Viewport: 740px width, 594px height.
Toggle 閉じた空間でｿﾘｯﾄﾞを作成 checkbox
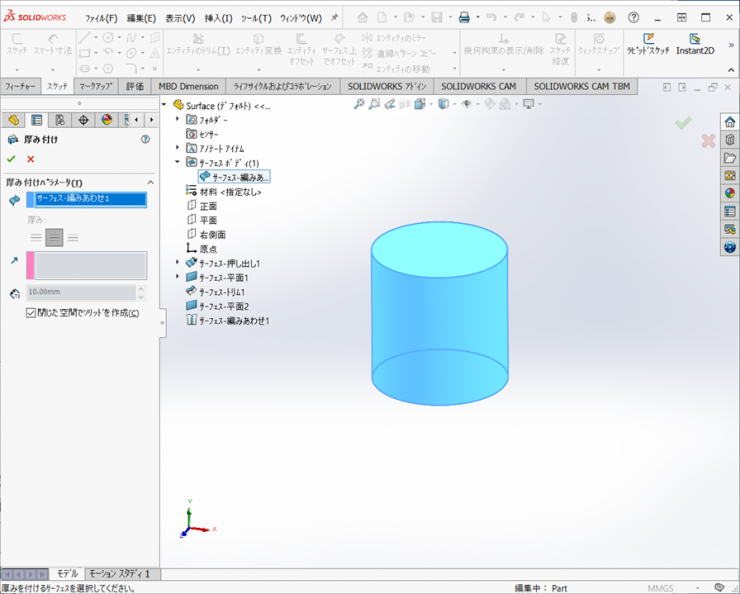tap(31, 313)
